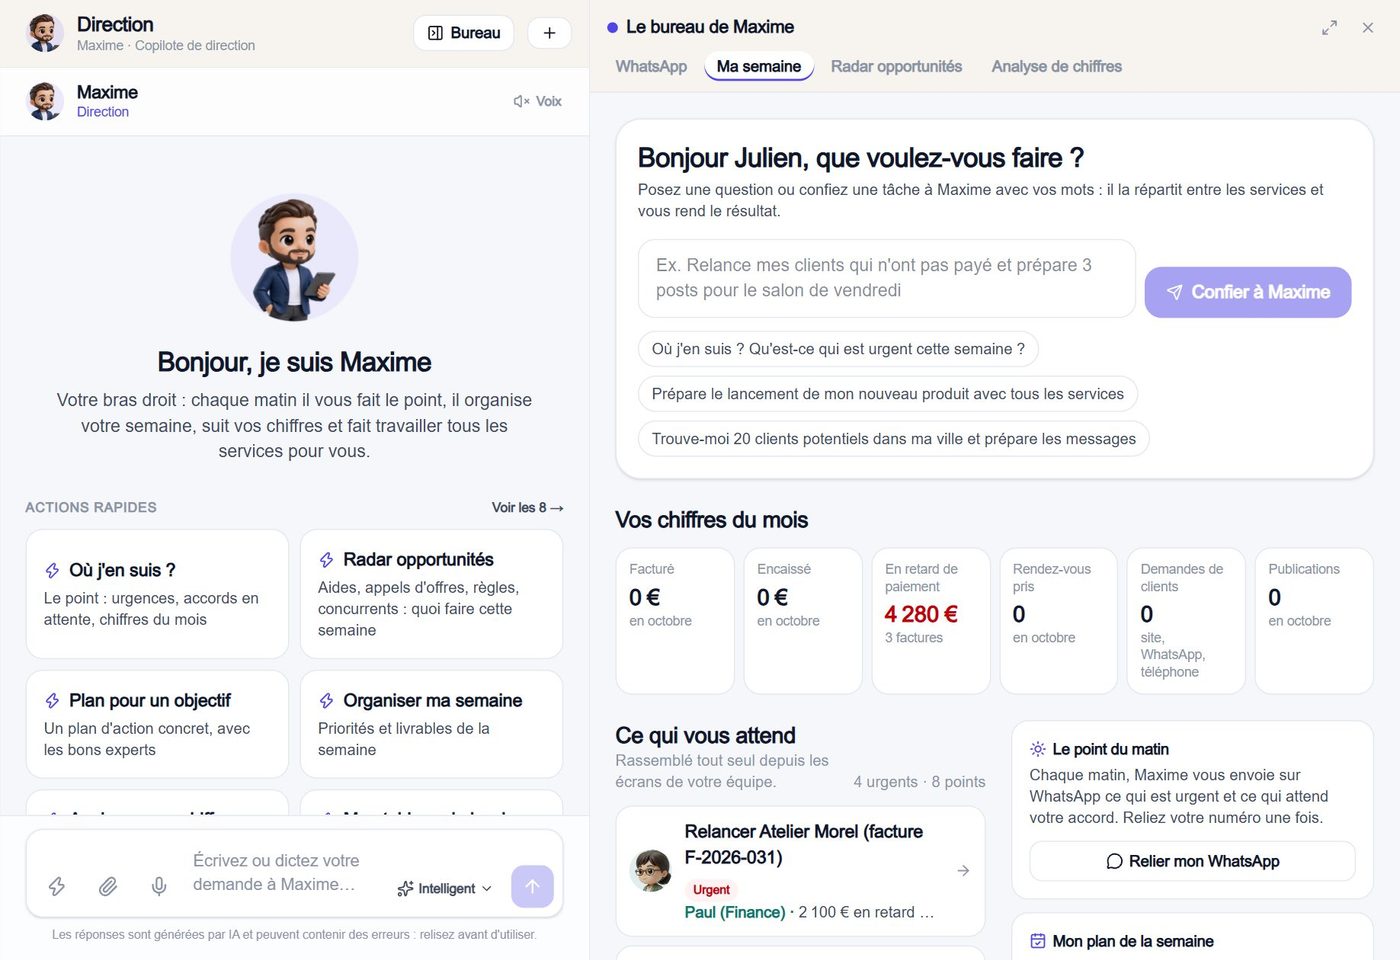
Task: Click the Maxime avatar in top header
Action: pyautogui.click(x=45, y=33)
